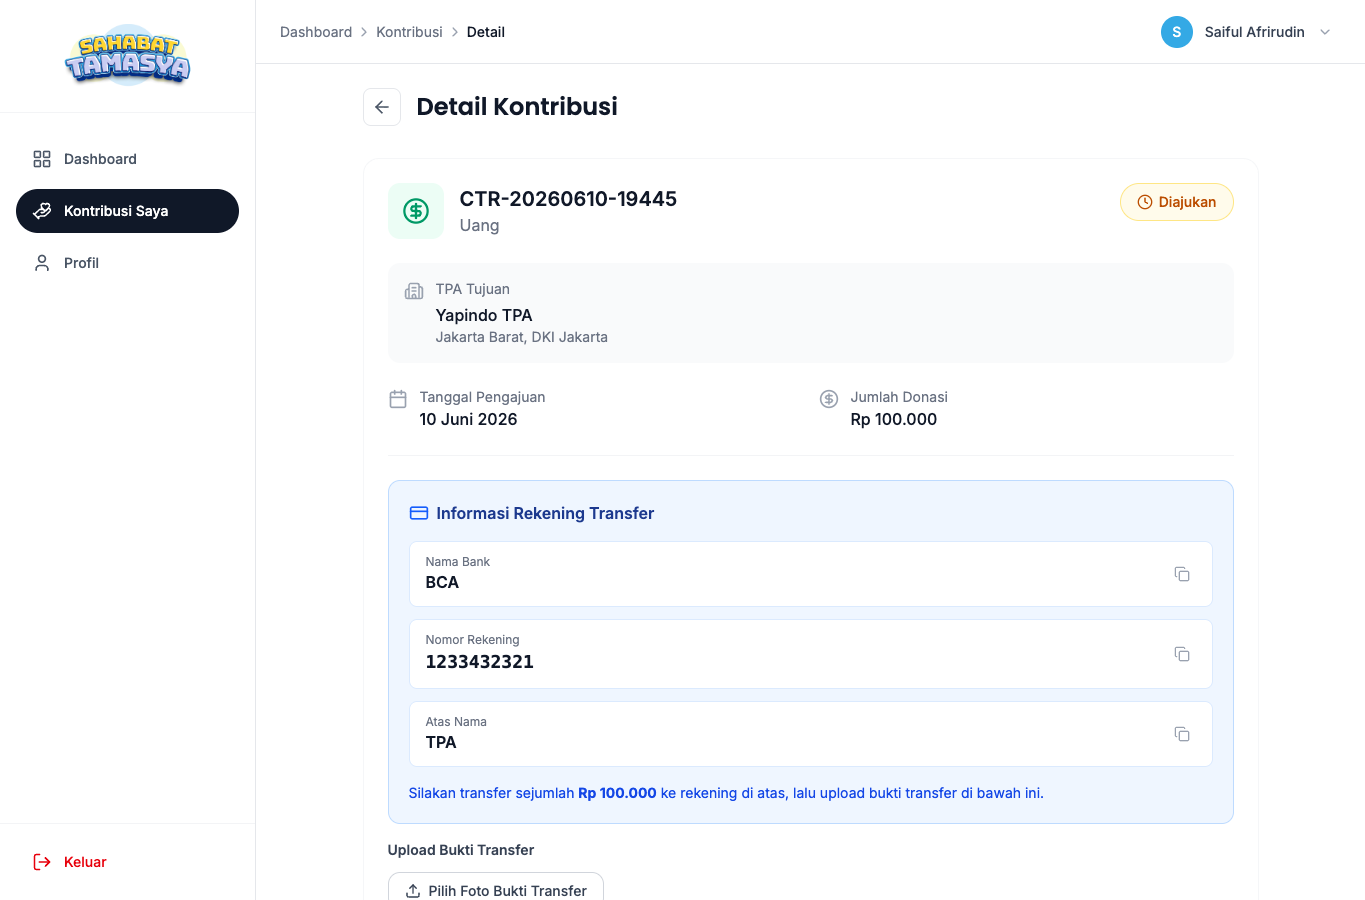
Task: Click account number 1233432321 text
Action: pos(480,662)
